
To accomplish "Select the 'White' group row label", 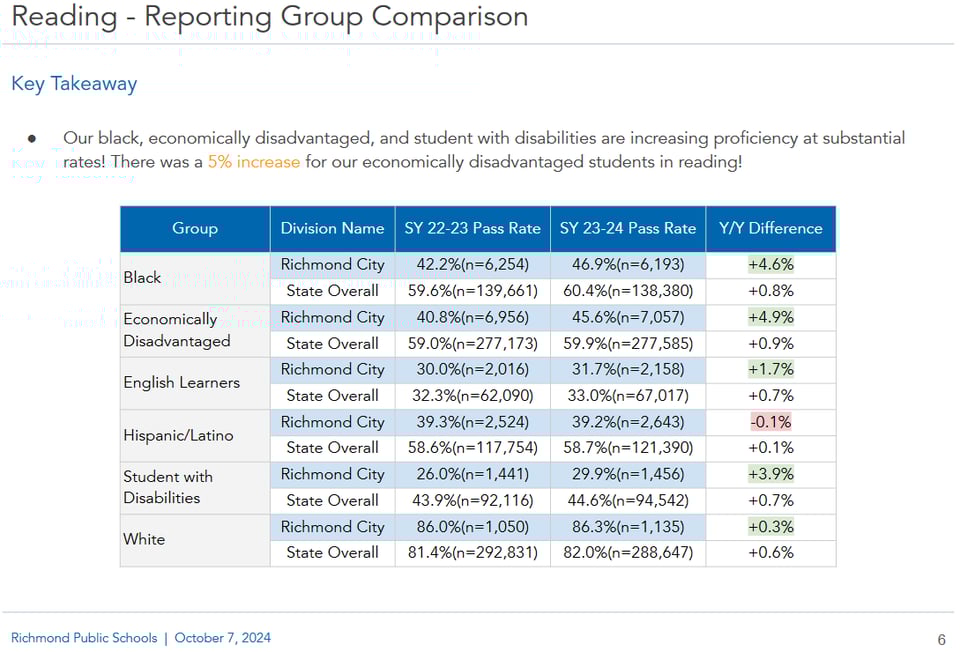I will click(144, 540).
